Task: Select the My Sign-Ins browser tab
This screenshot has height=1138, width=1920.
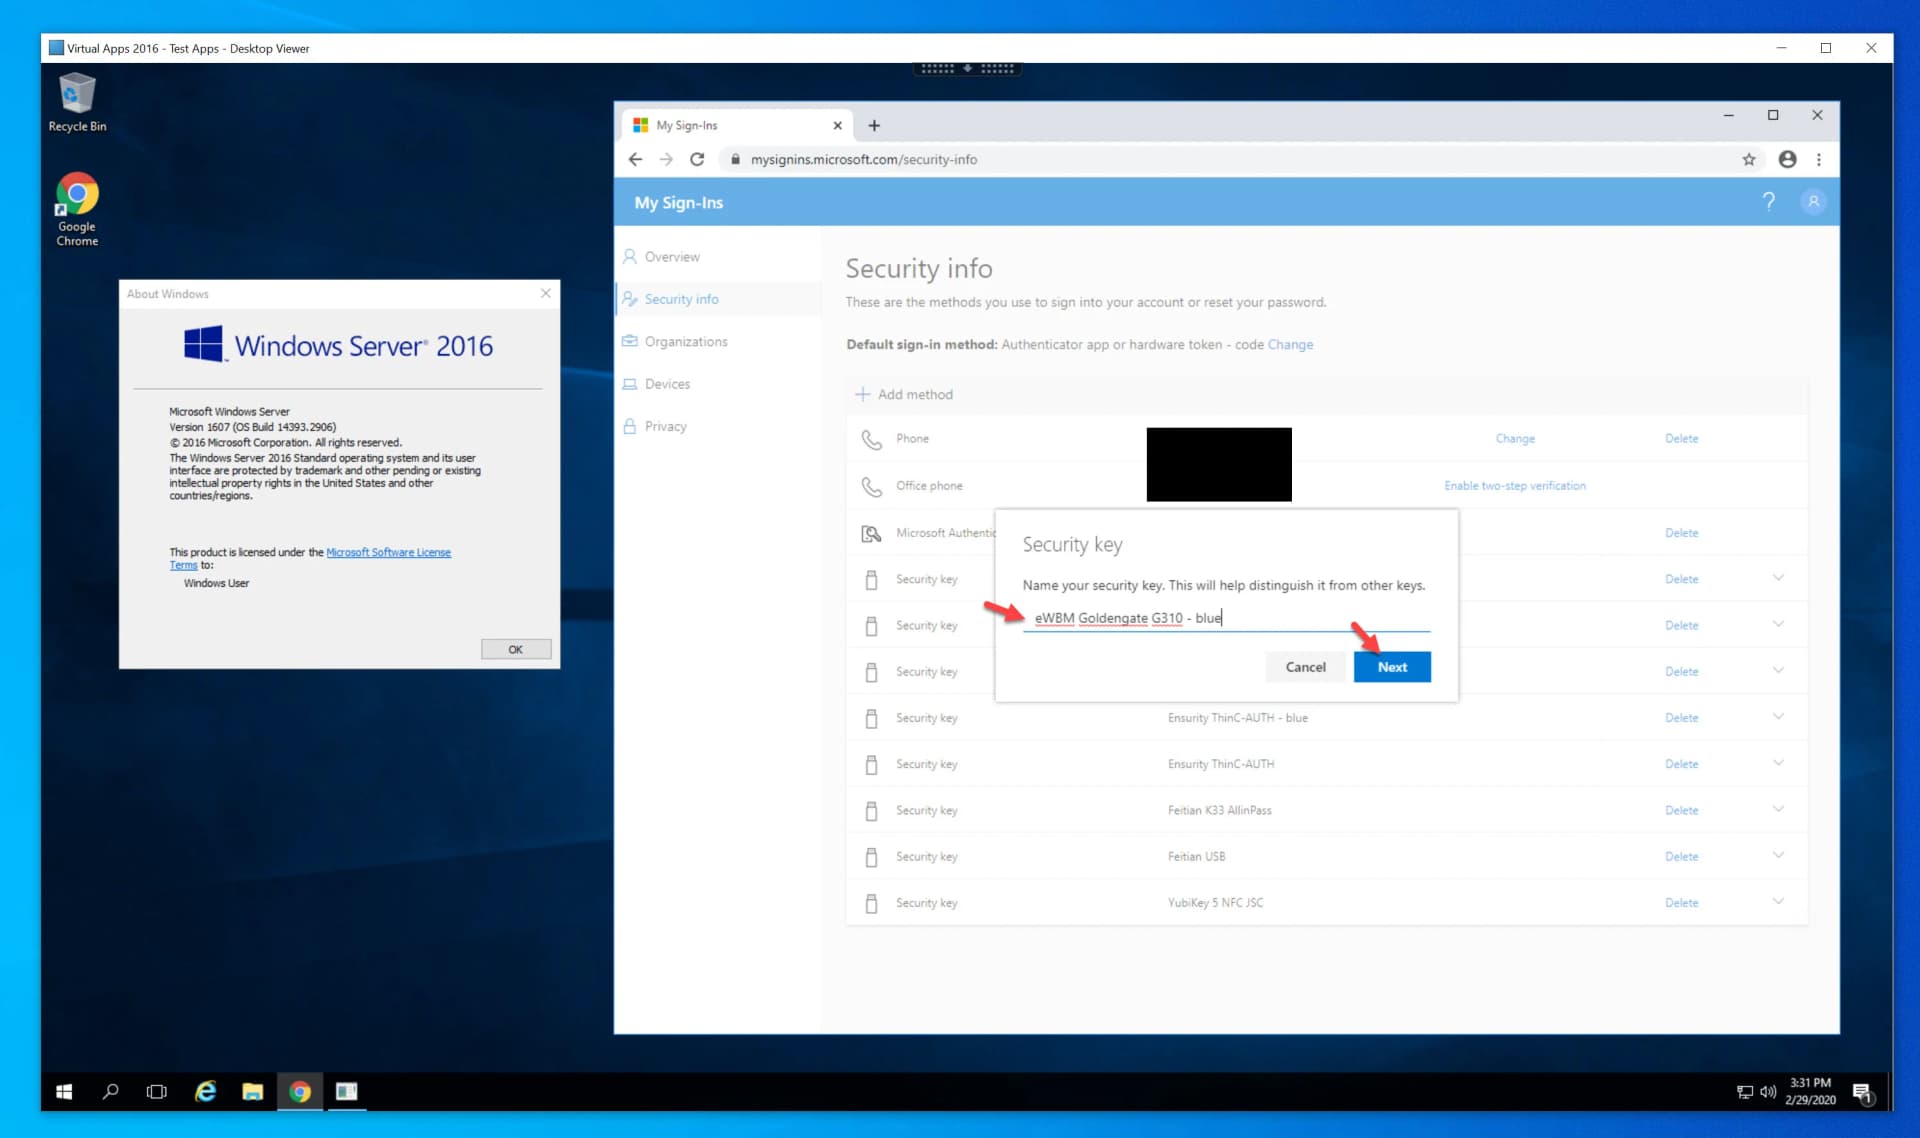Action: pos(737,125)
